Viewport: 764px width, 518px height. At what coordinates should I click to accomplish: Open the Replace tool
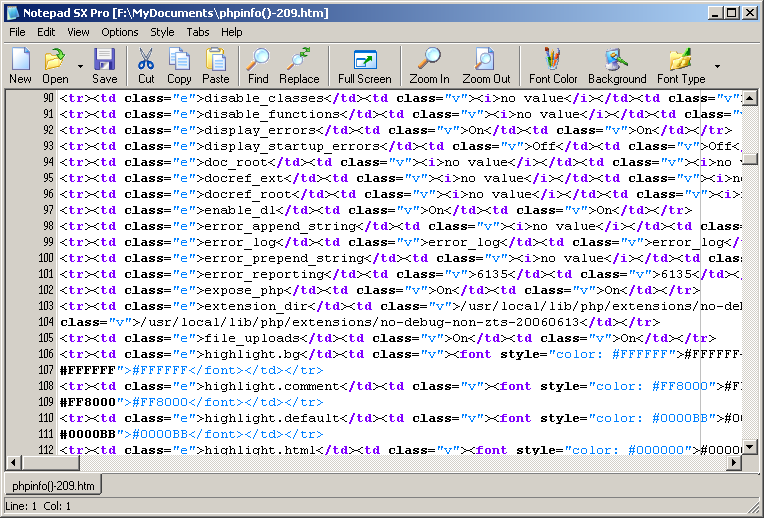[299, 66]
